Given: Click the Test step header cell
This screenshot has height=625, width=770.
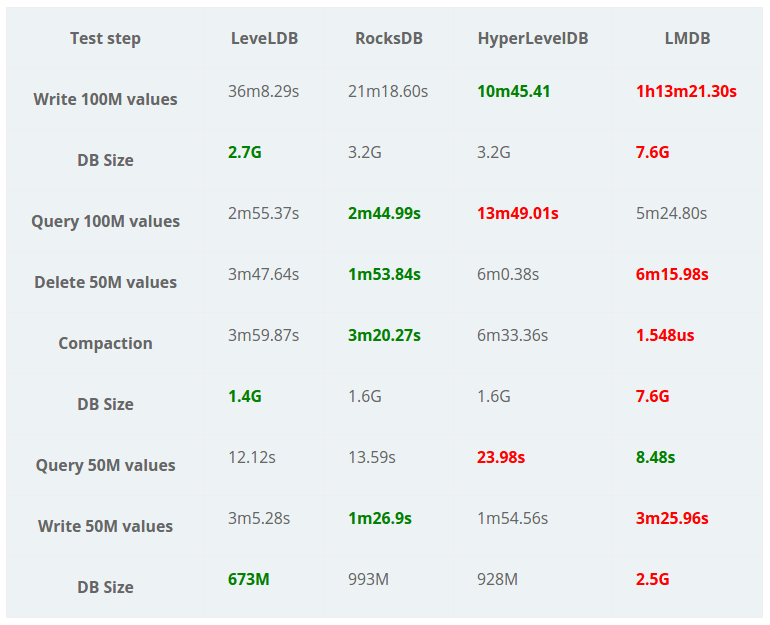Looking at the screenshot, I should pos(105,39).
